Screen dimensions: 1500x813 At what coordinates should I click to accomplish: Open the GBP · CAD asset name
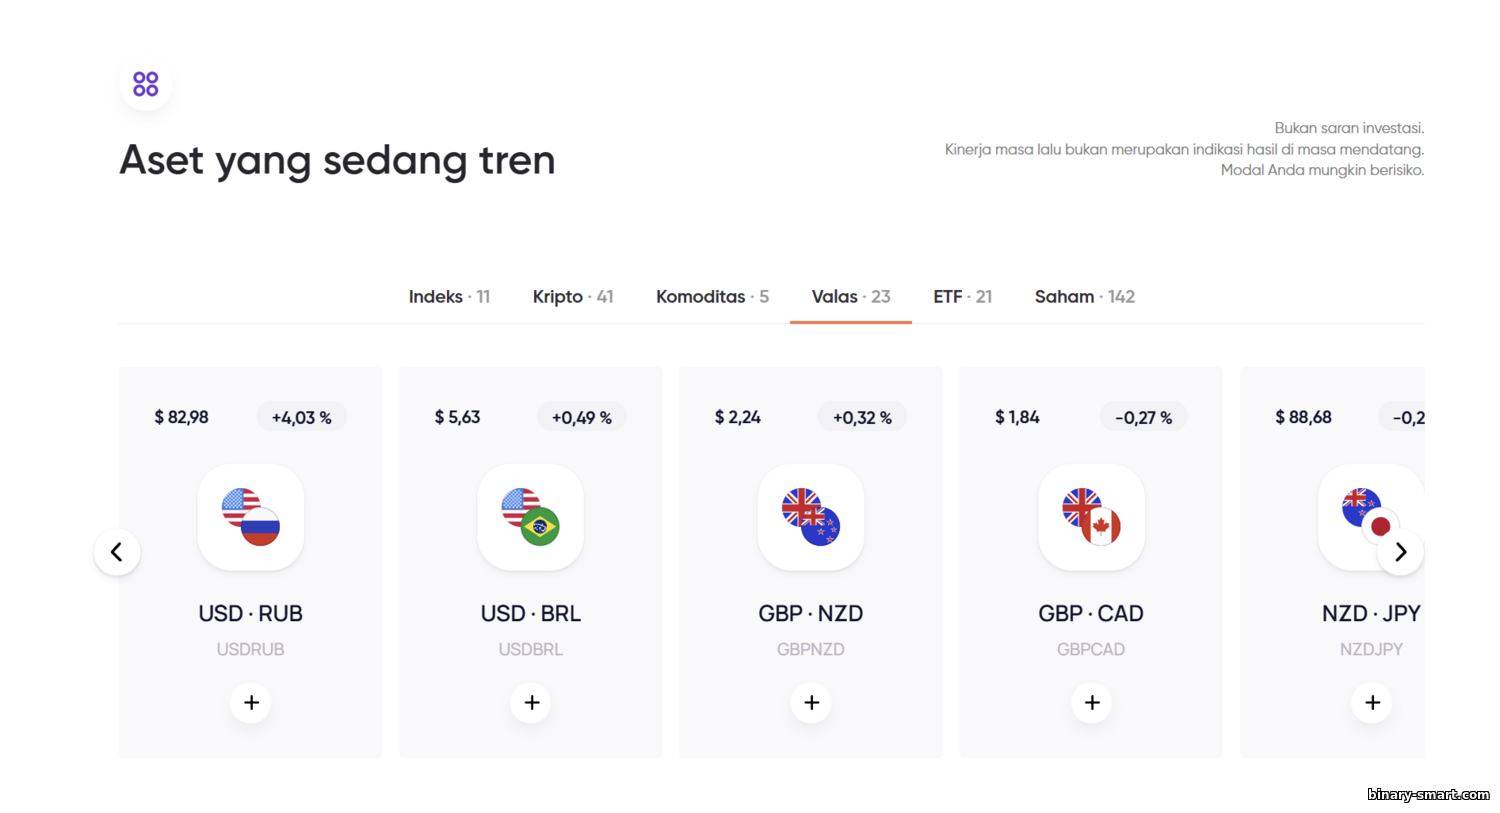1091,614
